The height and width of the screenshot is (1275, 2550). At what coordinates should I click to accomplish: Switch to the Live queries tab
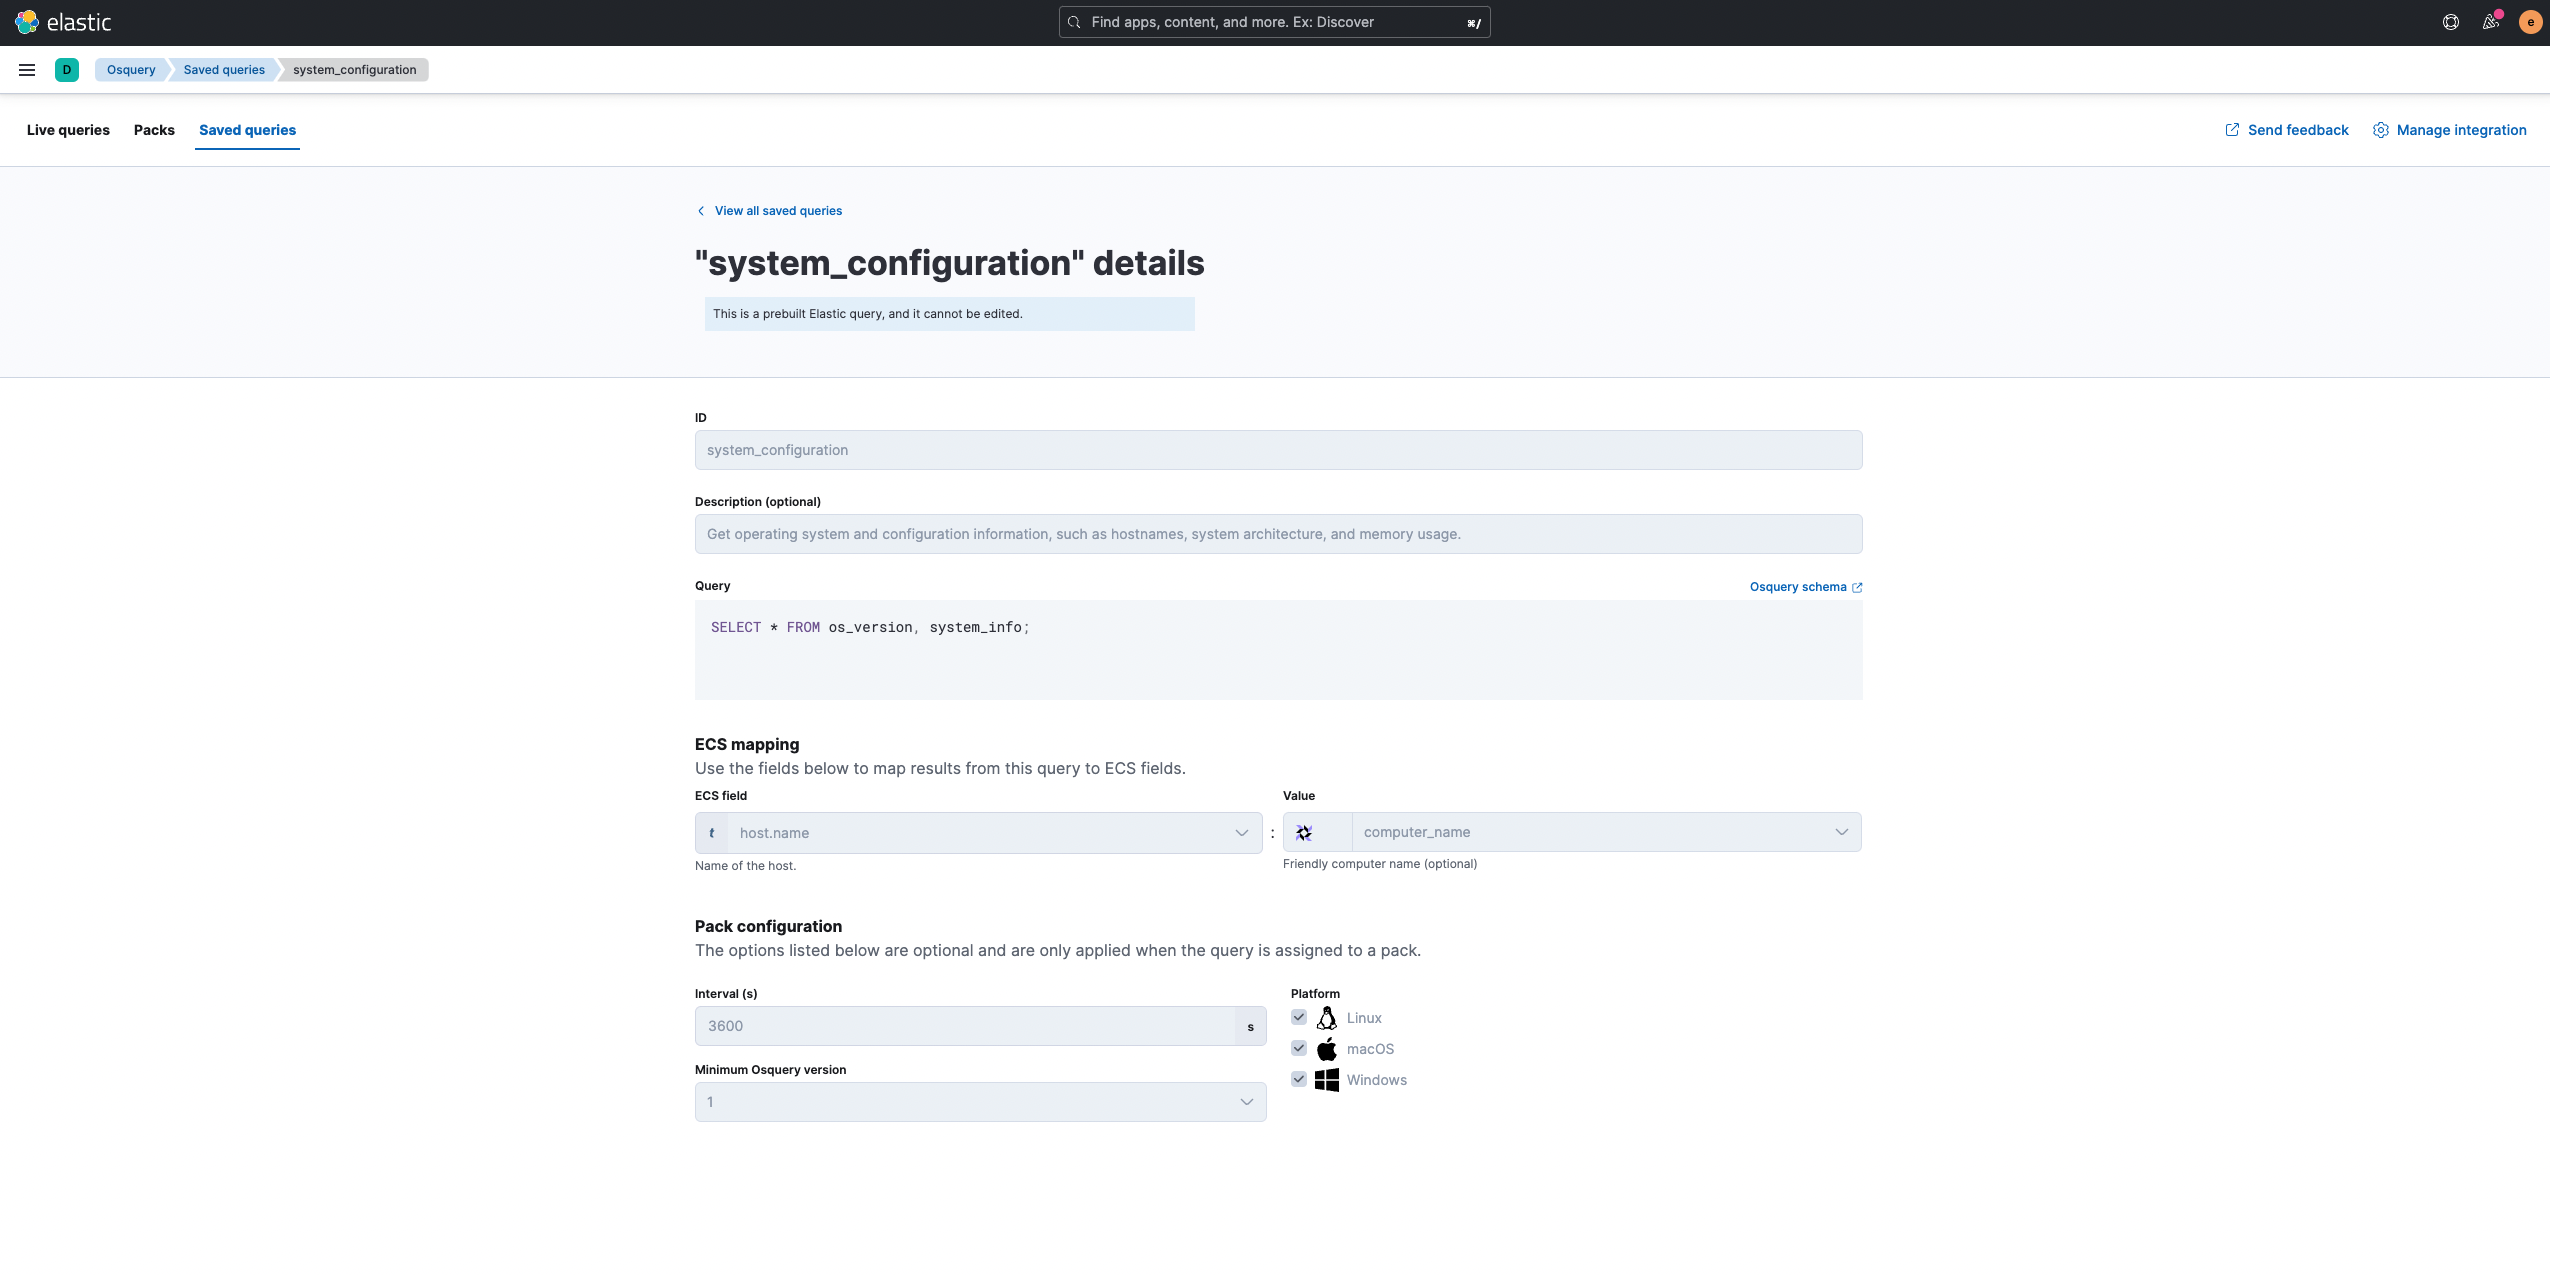point(68,130)
